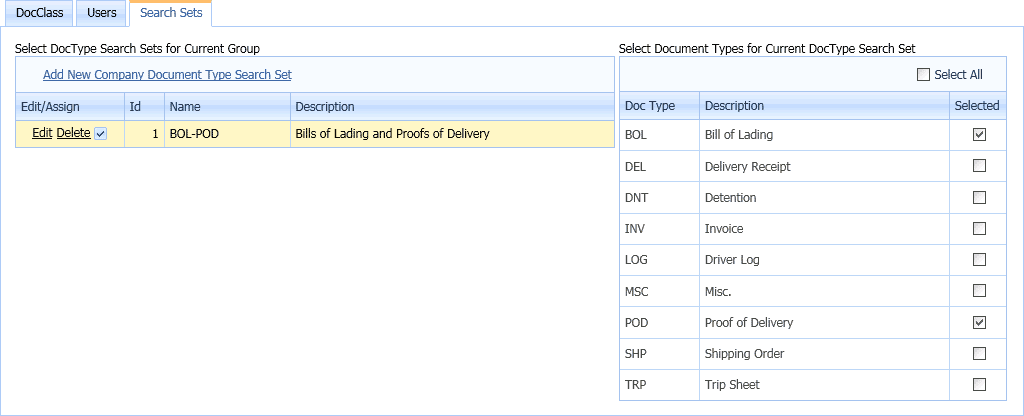Click the INV doc type cell
Viewport: 1024px width, 416px height.
click(x=659, y=229)
